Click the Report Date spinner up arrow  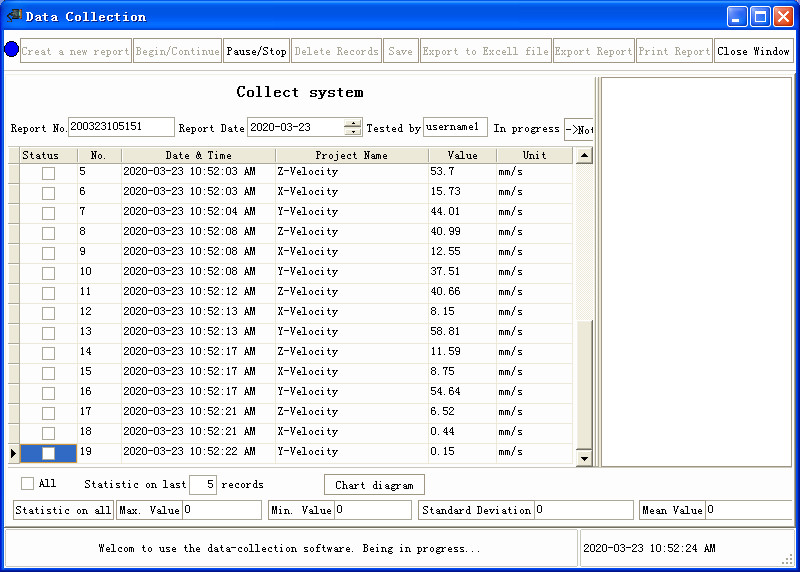coord(353,123)
